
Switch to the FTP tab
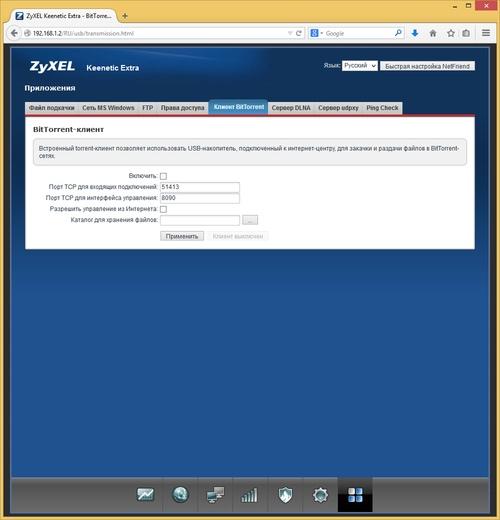point(147,108)
